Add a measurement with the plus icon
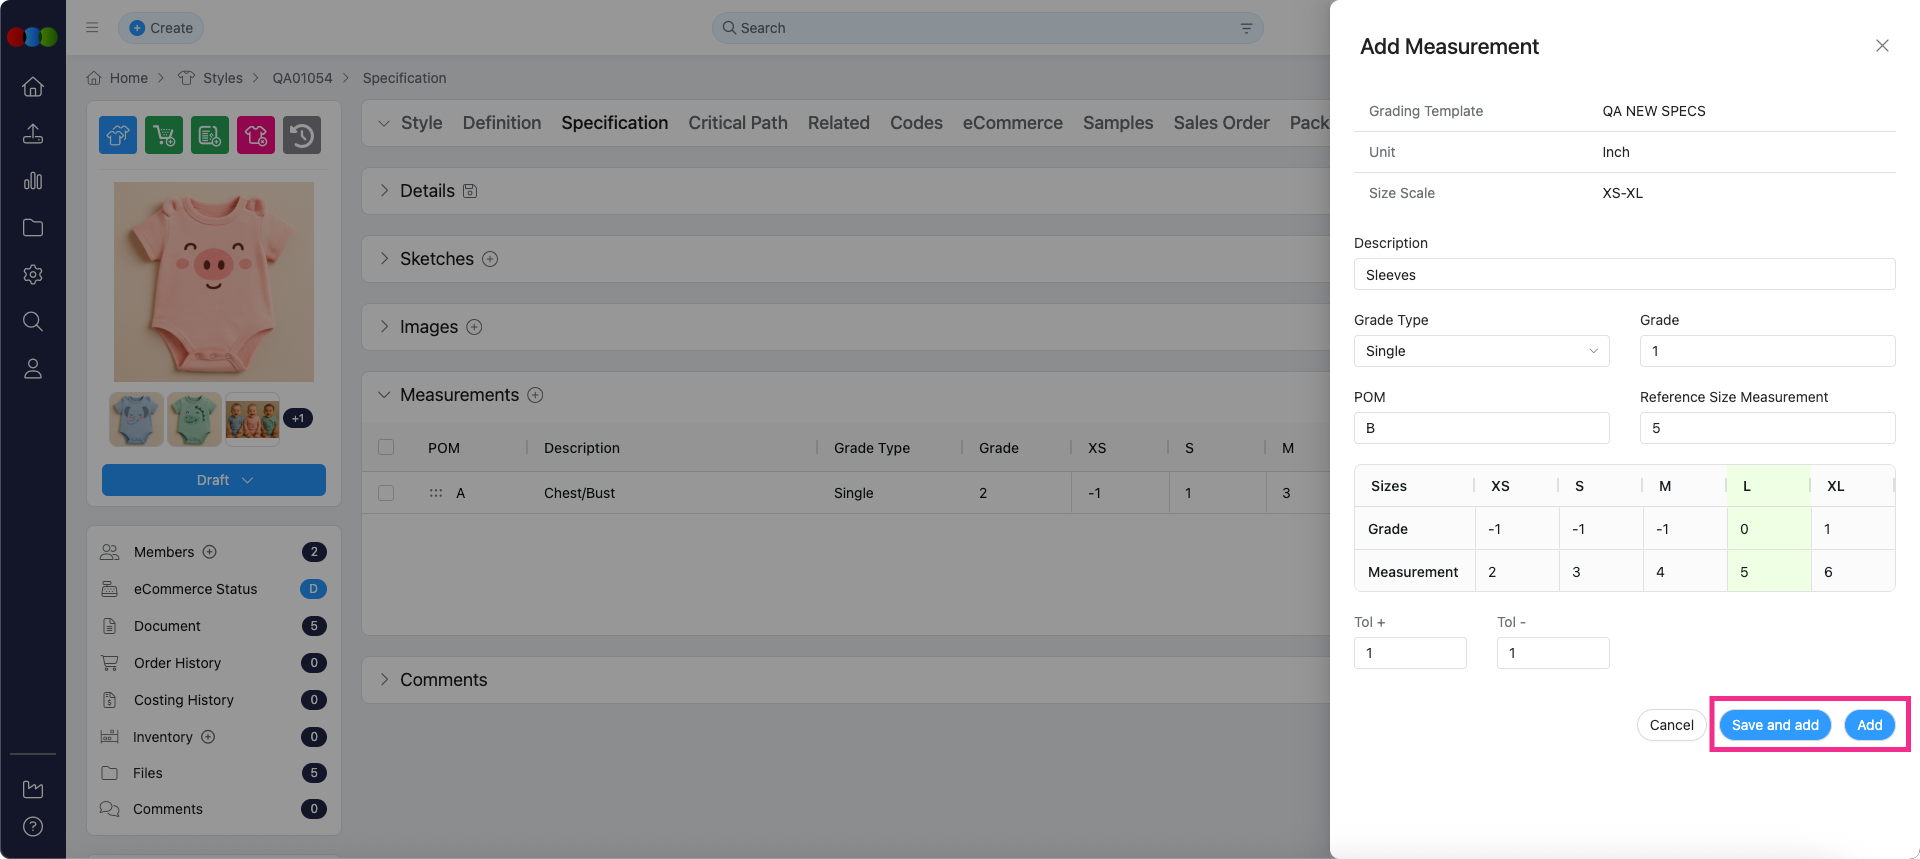Viewport: 1920px width, 859px height. [x=535, y=395]
